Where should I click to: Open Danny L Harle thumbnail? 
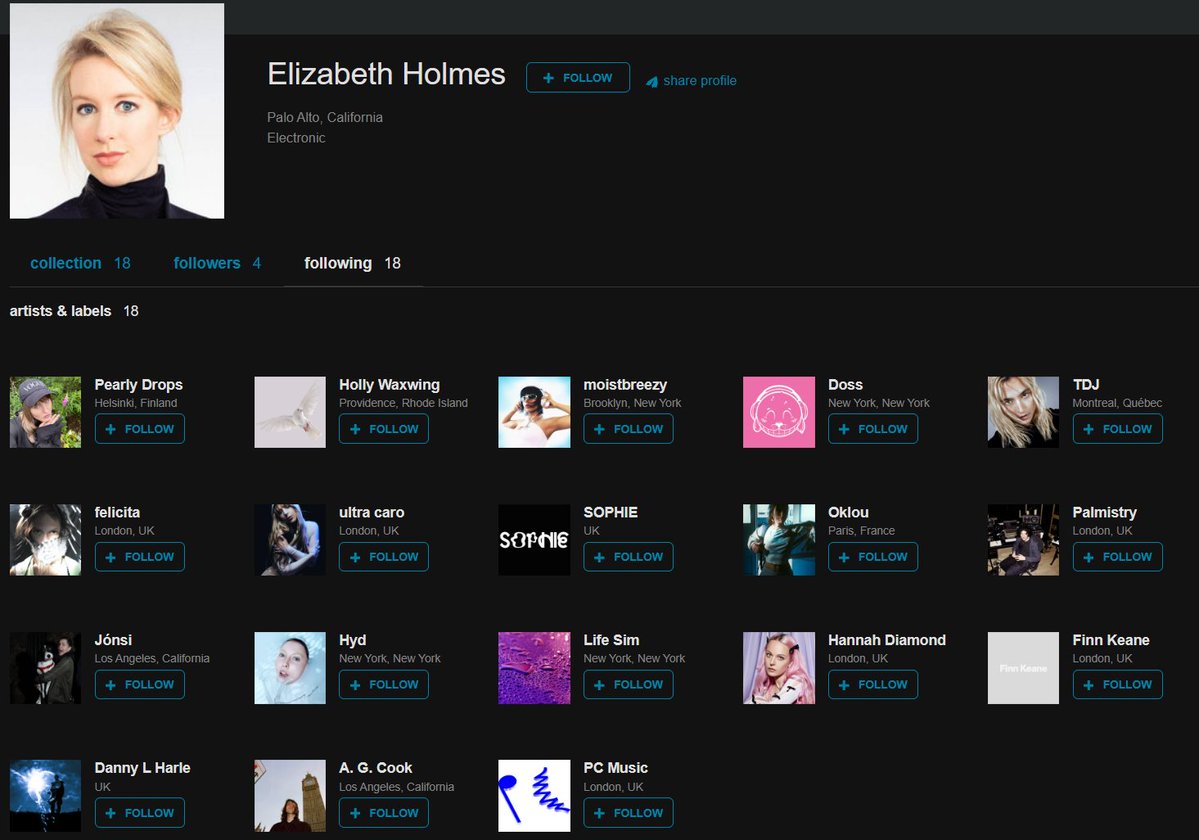[45, 796]
